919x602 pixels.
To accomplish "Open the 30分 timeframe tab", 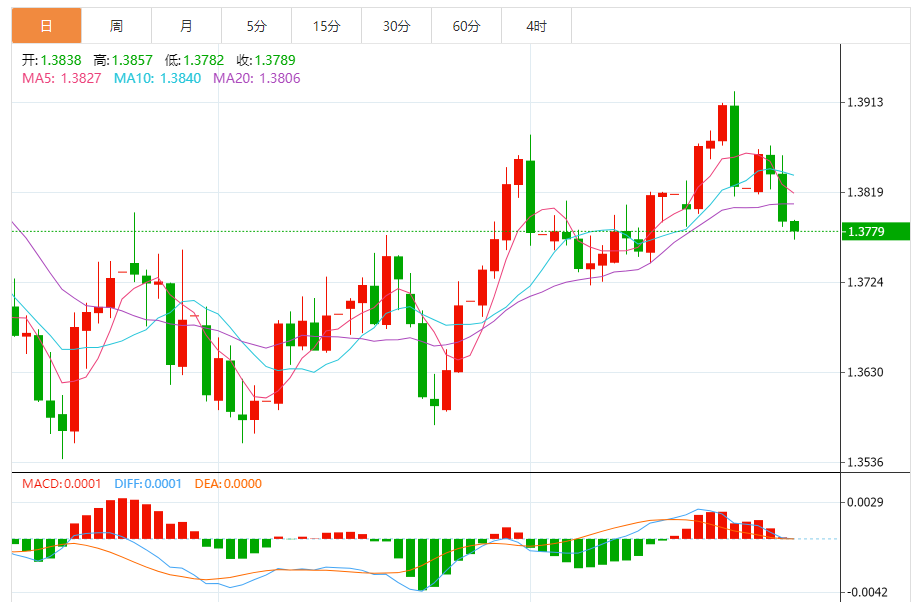I will (x=396, y=26).
